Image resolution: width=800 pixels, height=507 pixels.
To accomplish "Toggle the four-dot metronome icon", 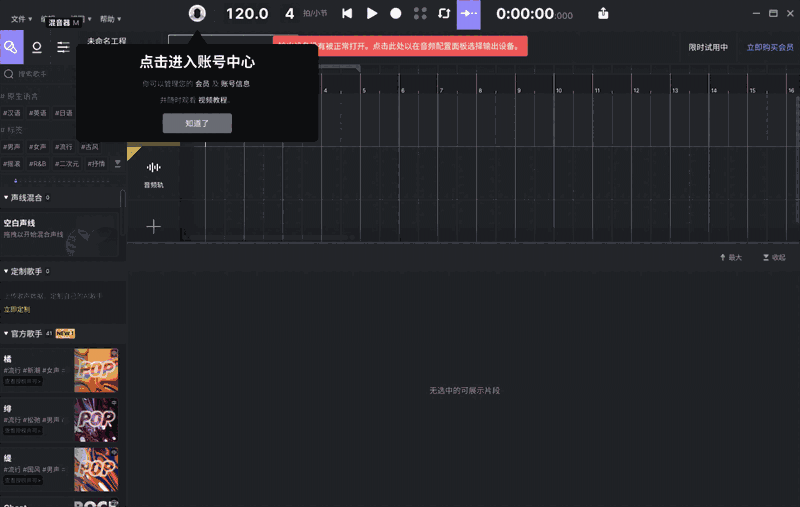I will click(420, 13).
